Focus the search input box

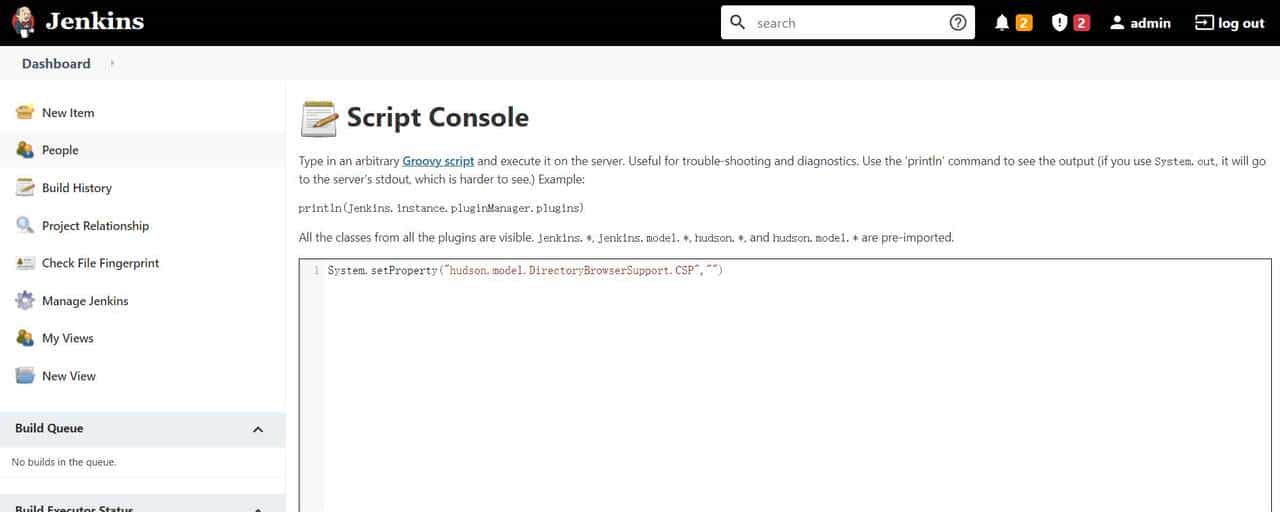[x=848, y=22]
